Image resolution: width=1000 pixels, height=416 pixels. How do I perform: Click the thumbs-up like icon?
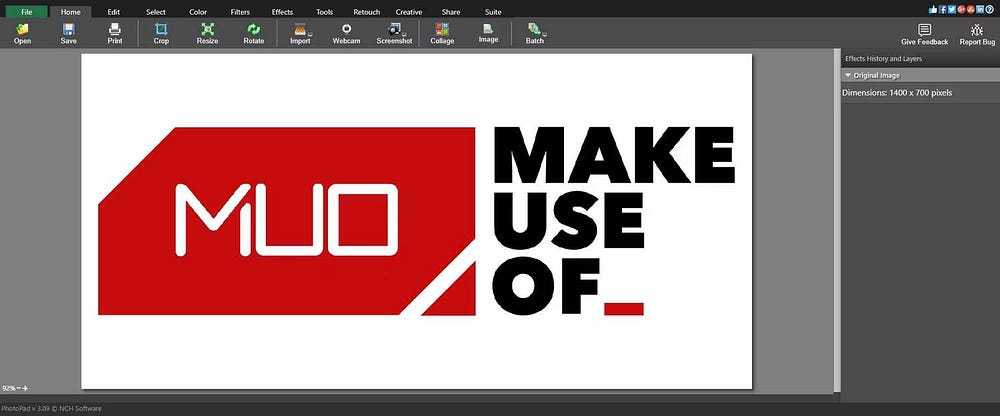[934, 10]
